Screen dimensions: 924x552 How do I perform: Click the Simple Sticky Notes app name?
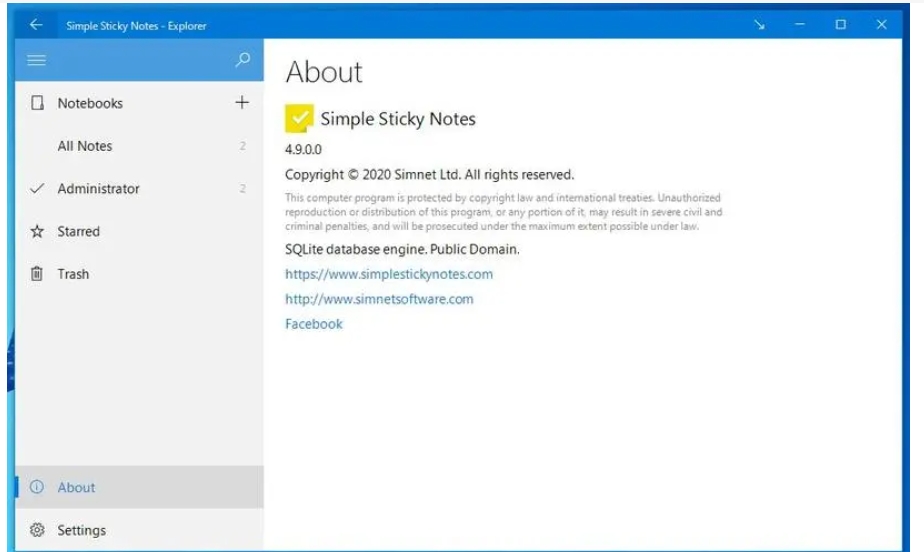click(398, 119)
